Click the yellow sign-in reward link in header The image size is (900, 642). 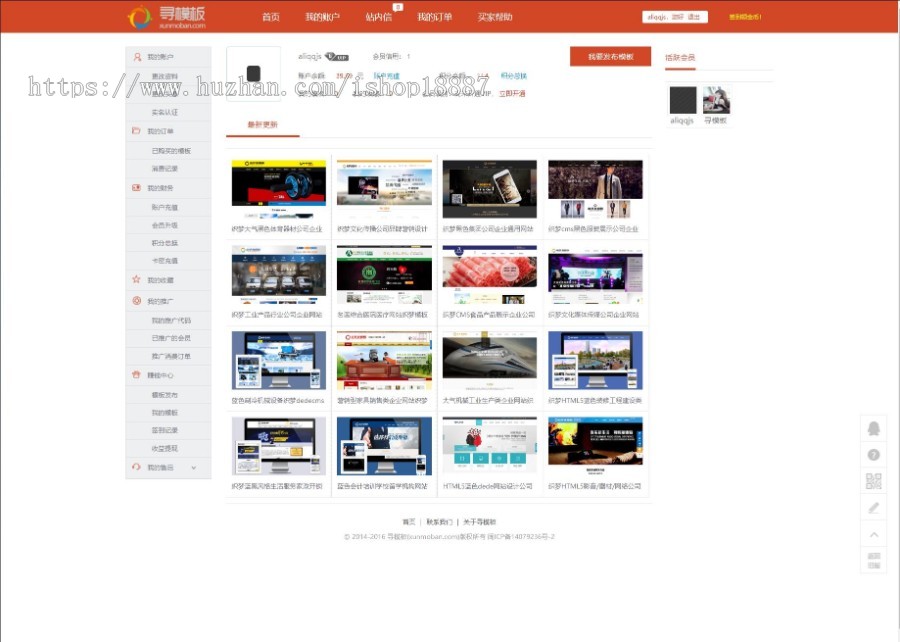(x=746, y=17)
